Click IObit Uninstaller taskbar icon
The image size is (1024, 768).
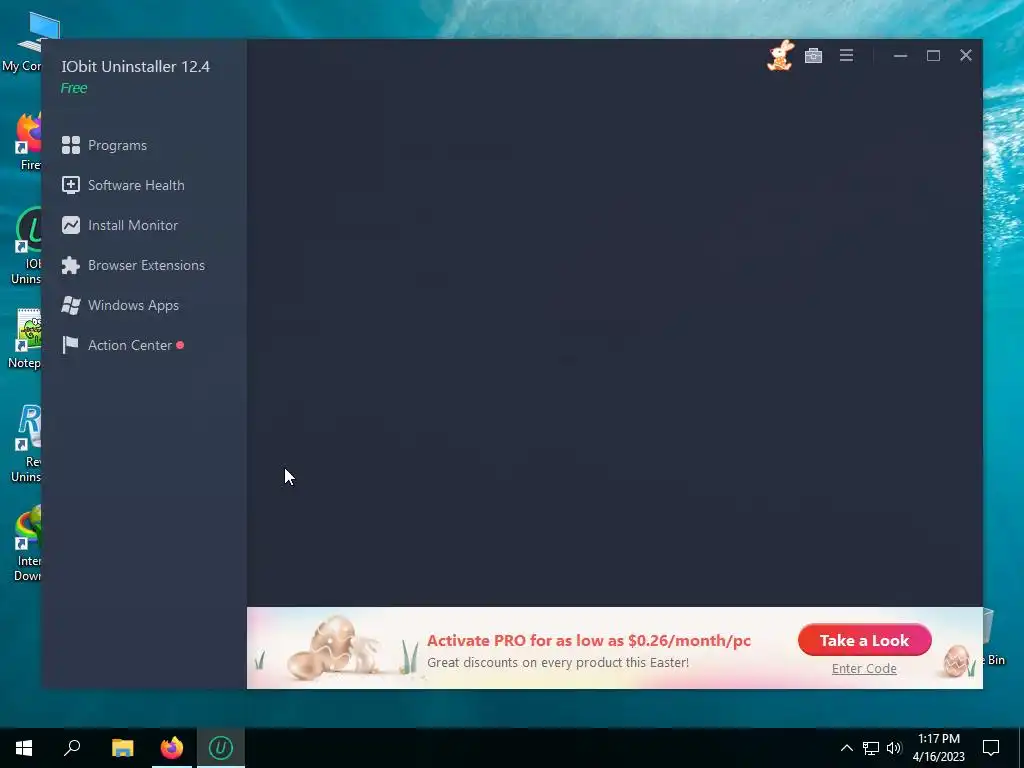pos(221,748)
